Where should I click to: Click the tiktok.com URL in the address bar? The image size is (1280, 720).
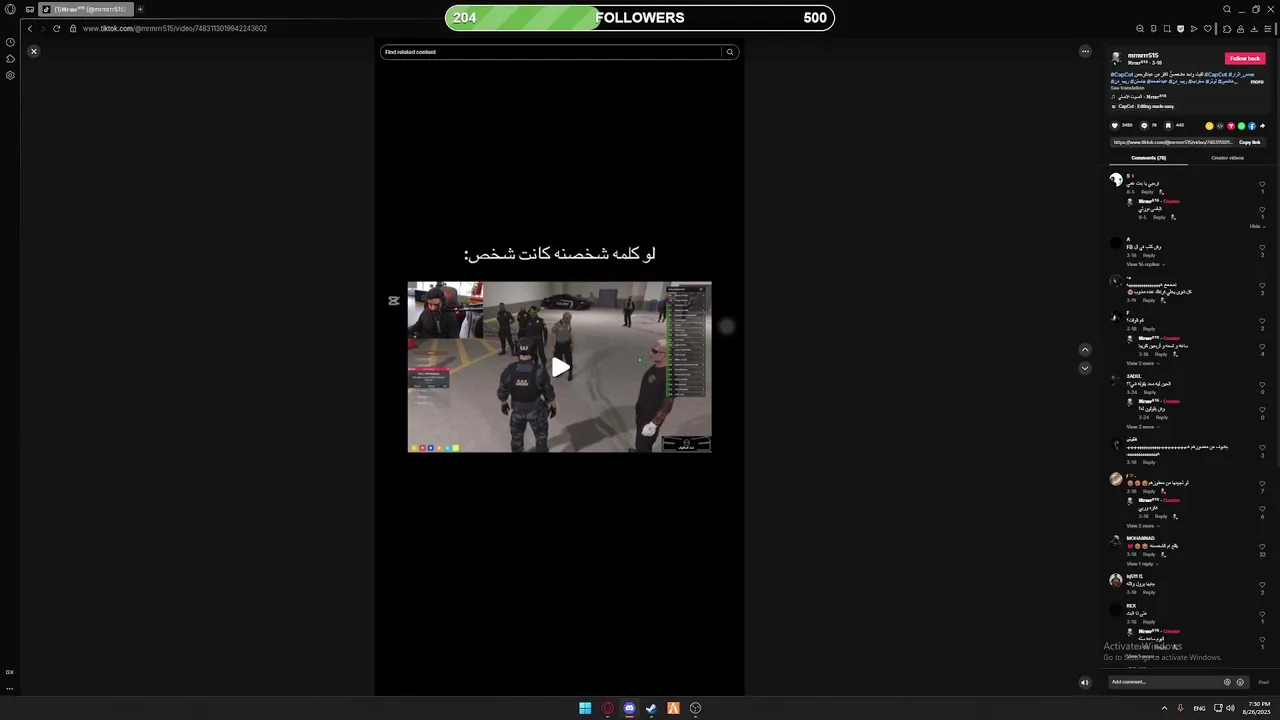(175, 28)
